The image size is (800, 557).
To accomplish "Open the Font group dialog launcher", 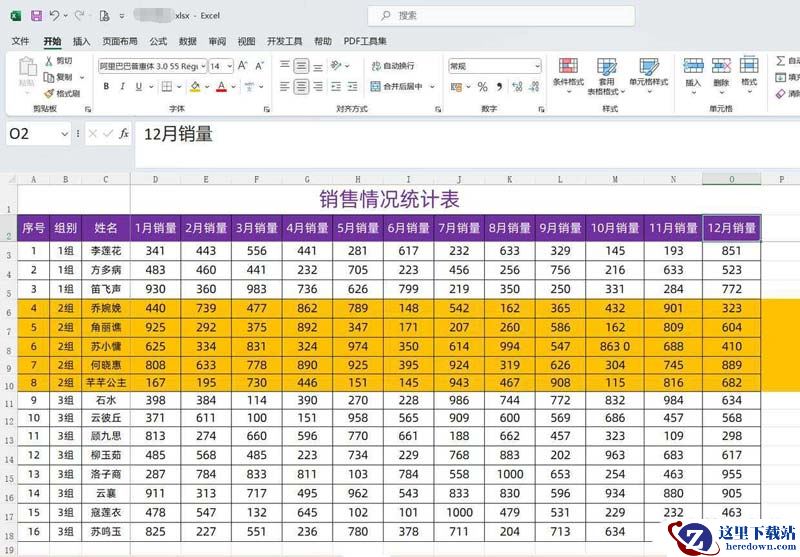I will coord(266,109).
